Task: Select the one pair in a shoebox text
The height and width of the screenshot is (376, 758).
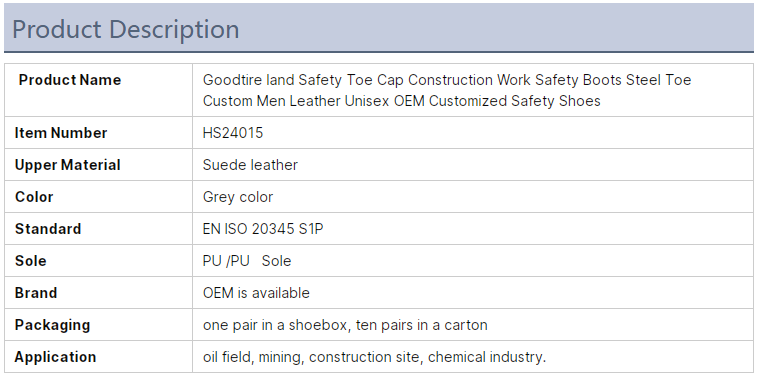Action: tap(277, 325)
